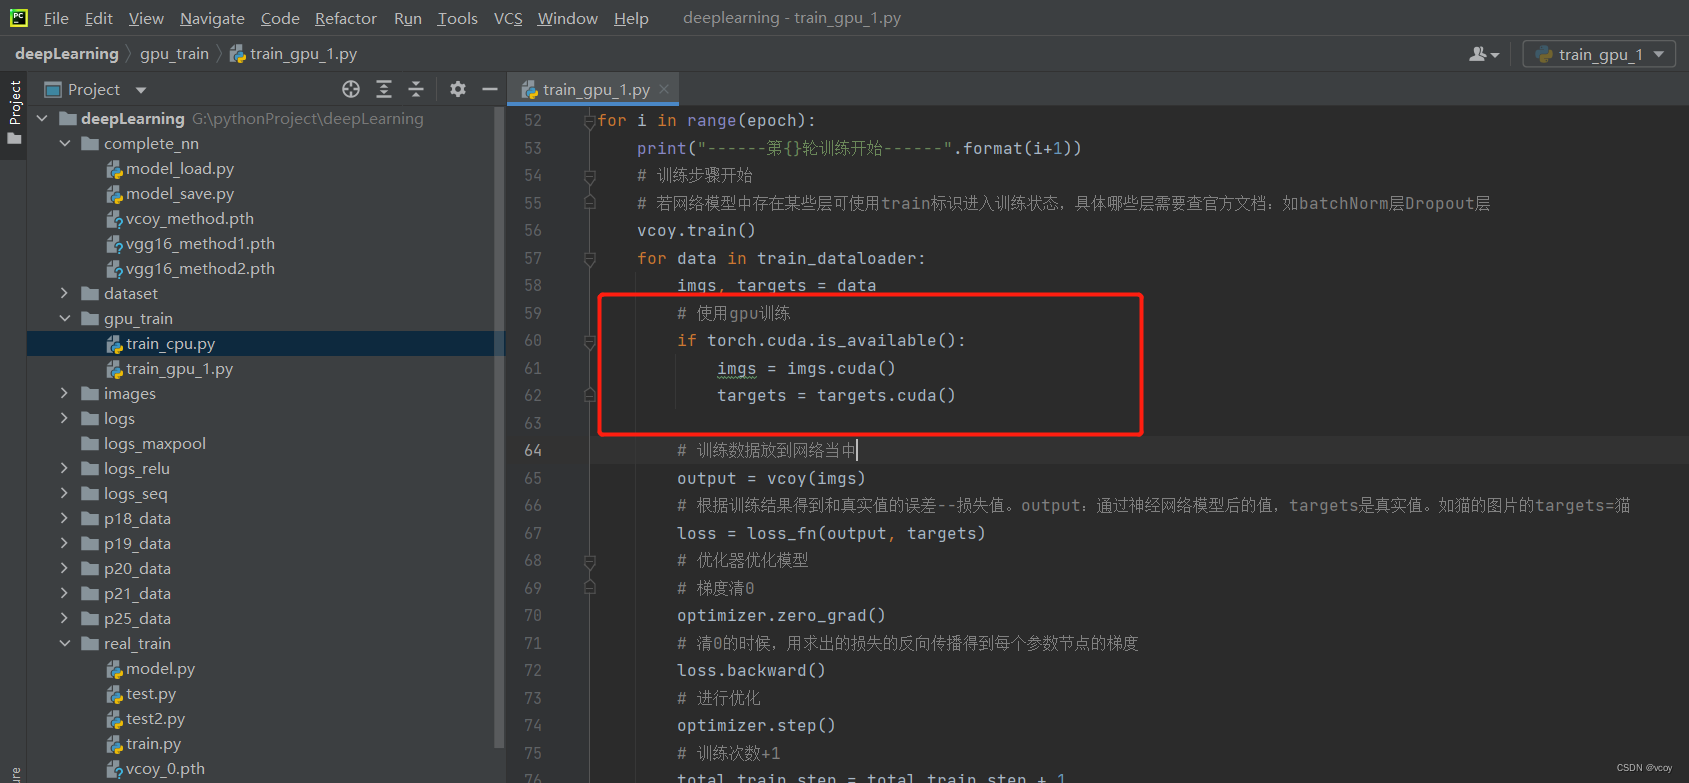1689x783 pixels.
Task: Open the VCS menu
Action: pos(508,18)
